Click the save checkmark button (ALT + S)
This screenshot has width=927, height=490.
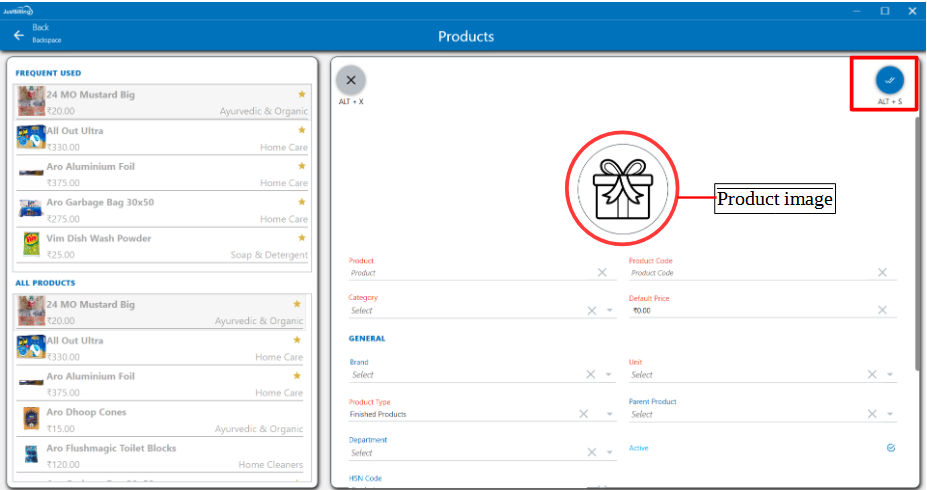(889, 80)
